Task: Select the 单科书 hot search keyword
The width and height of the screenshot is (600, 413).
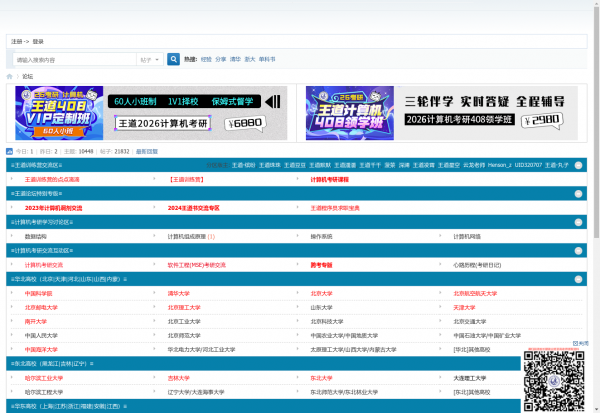Action: (267, 60)
